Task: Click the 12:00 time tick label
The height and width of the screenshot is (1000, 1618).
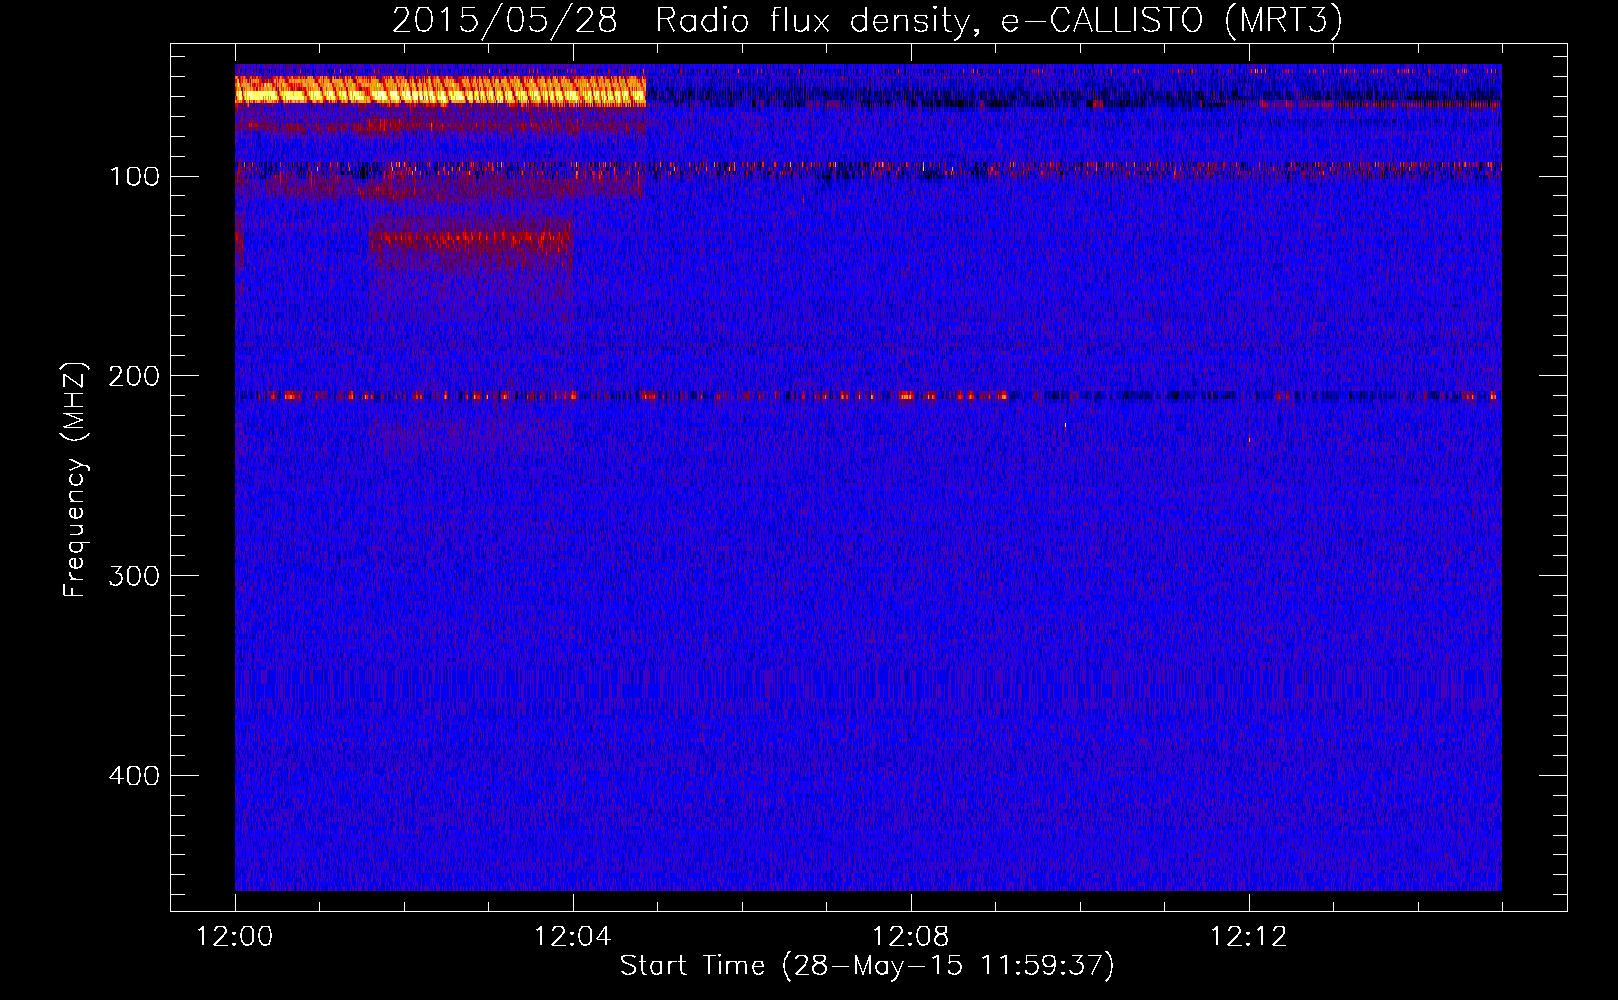Action: click(235, 937)
